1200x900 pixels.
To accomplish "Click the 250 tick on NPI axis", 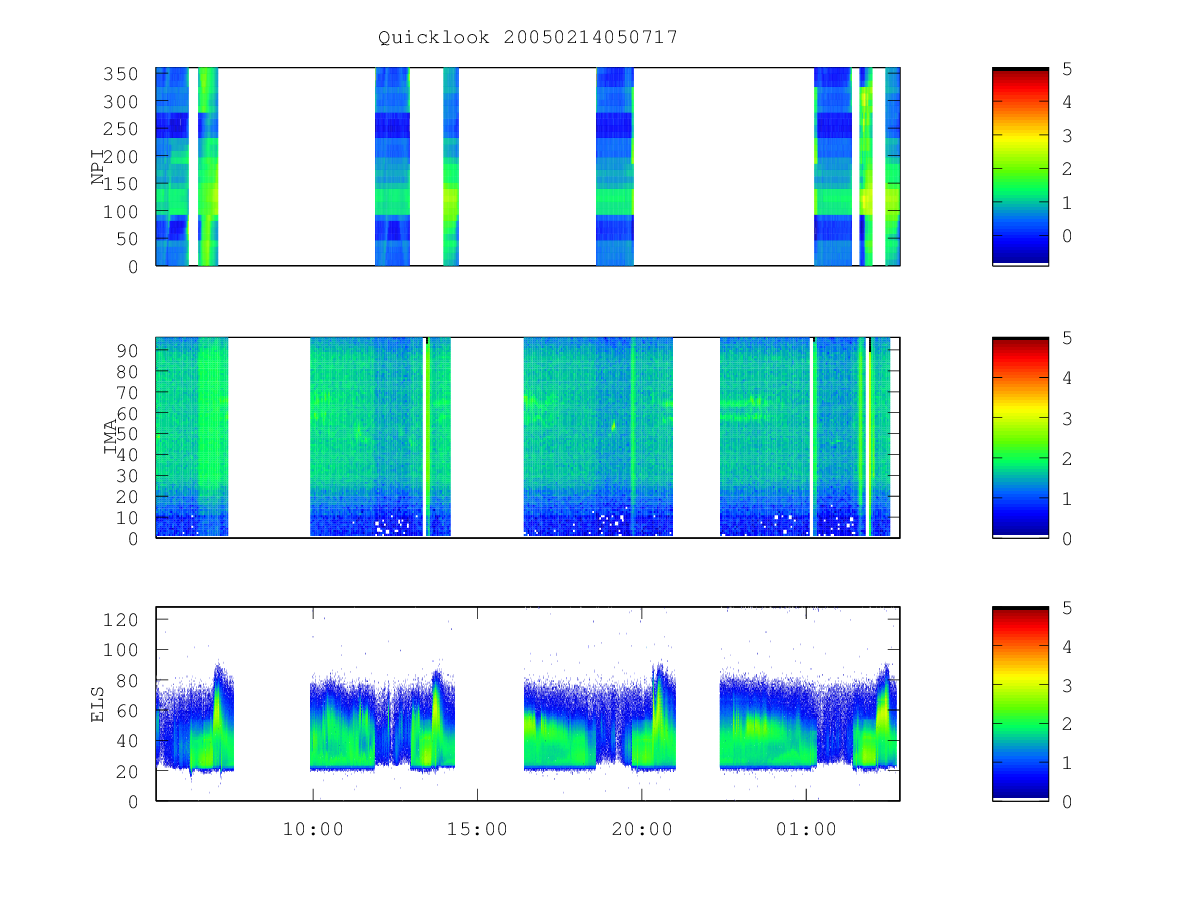I will pyautogui.click(x=120, y=129).
